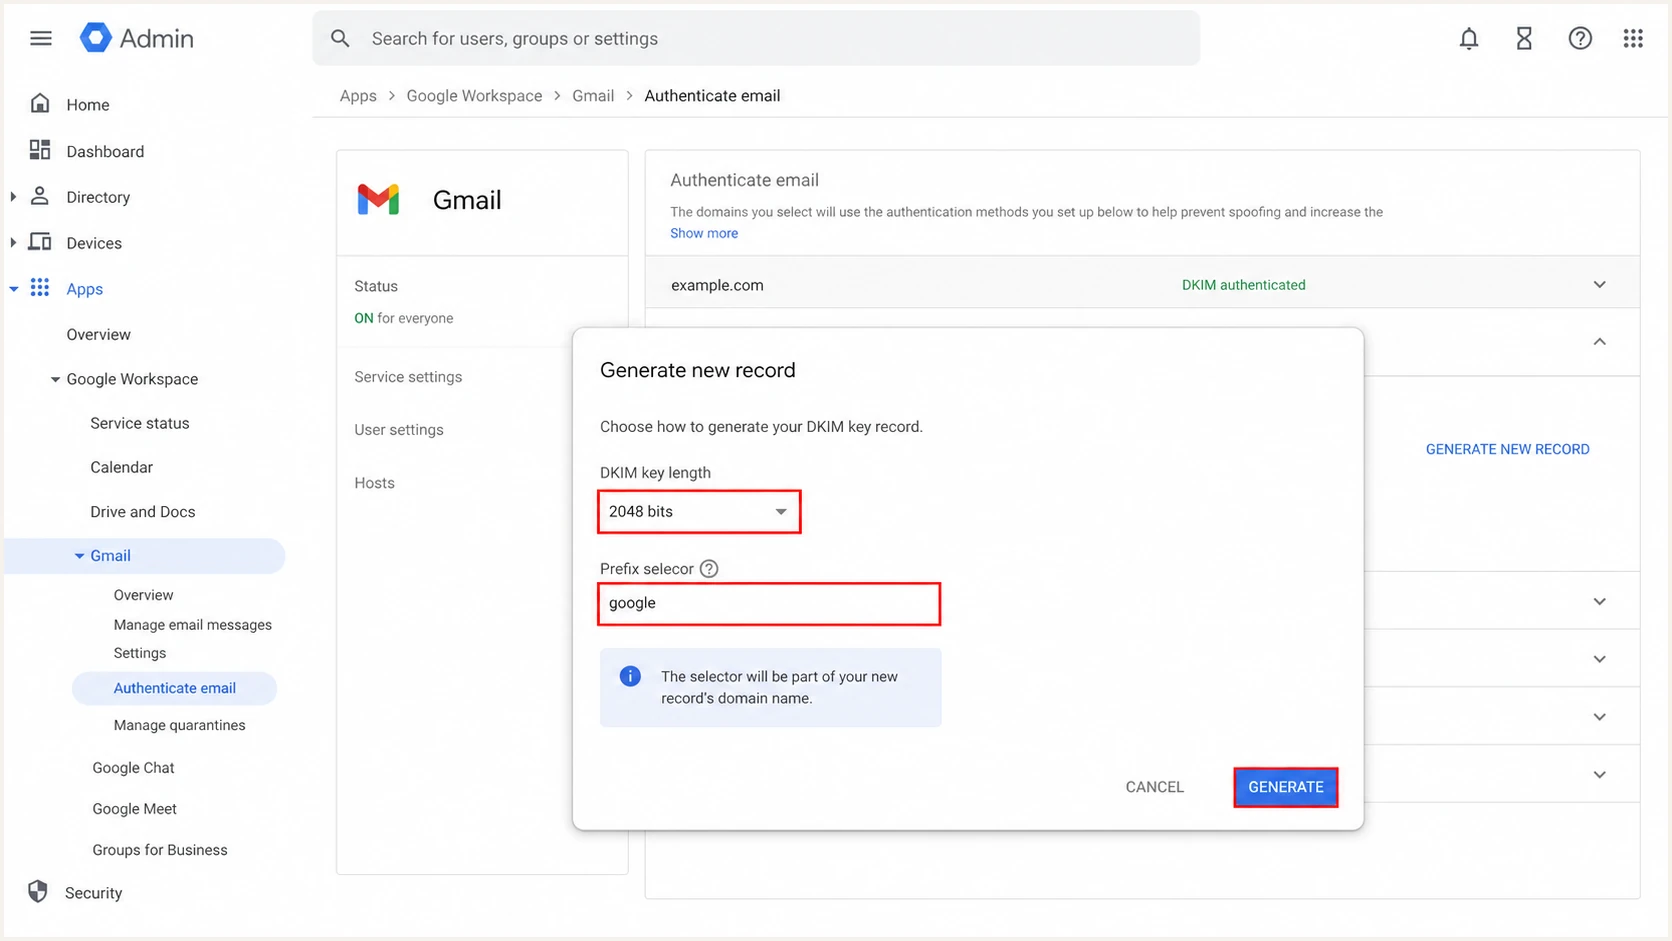Collapse the Gmail tree node
Image resolution: width=1672 pixels, height=941 pixels.
pyautogui.click(x=79, y=556)
